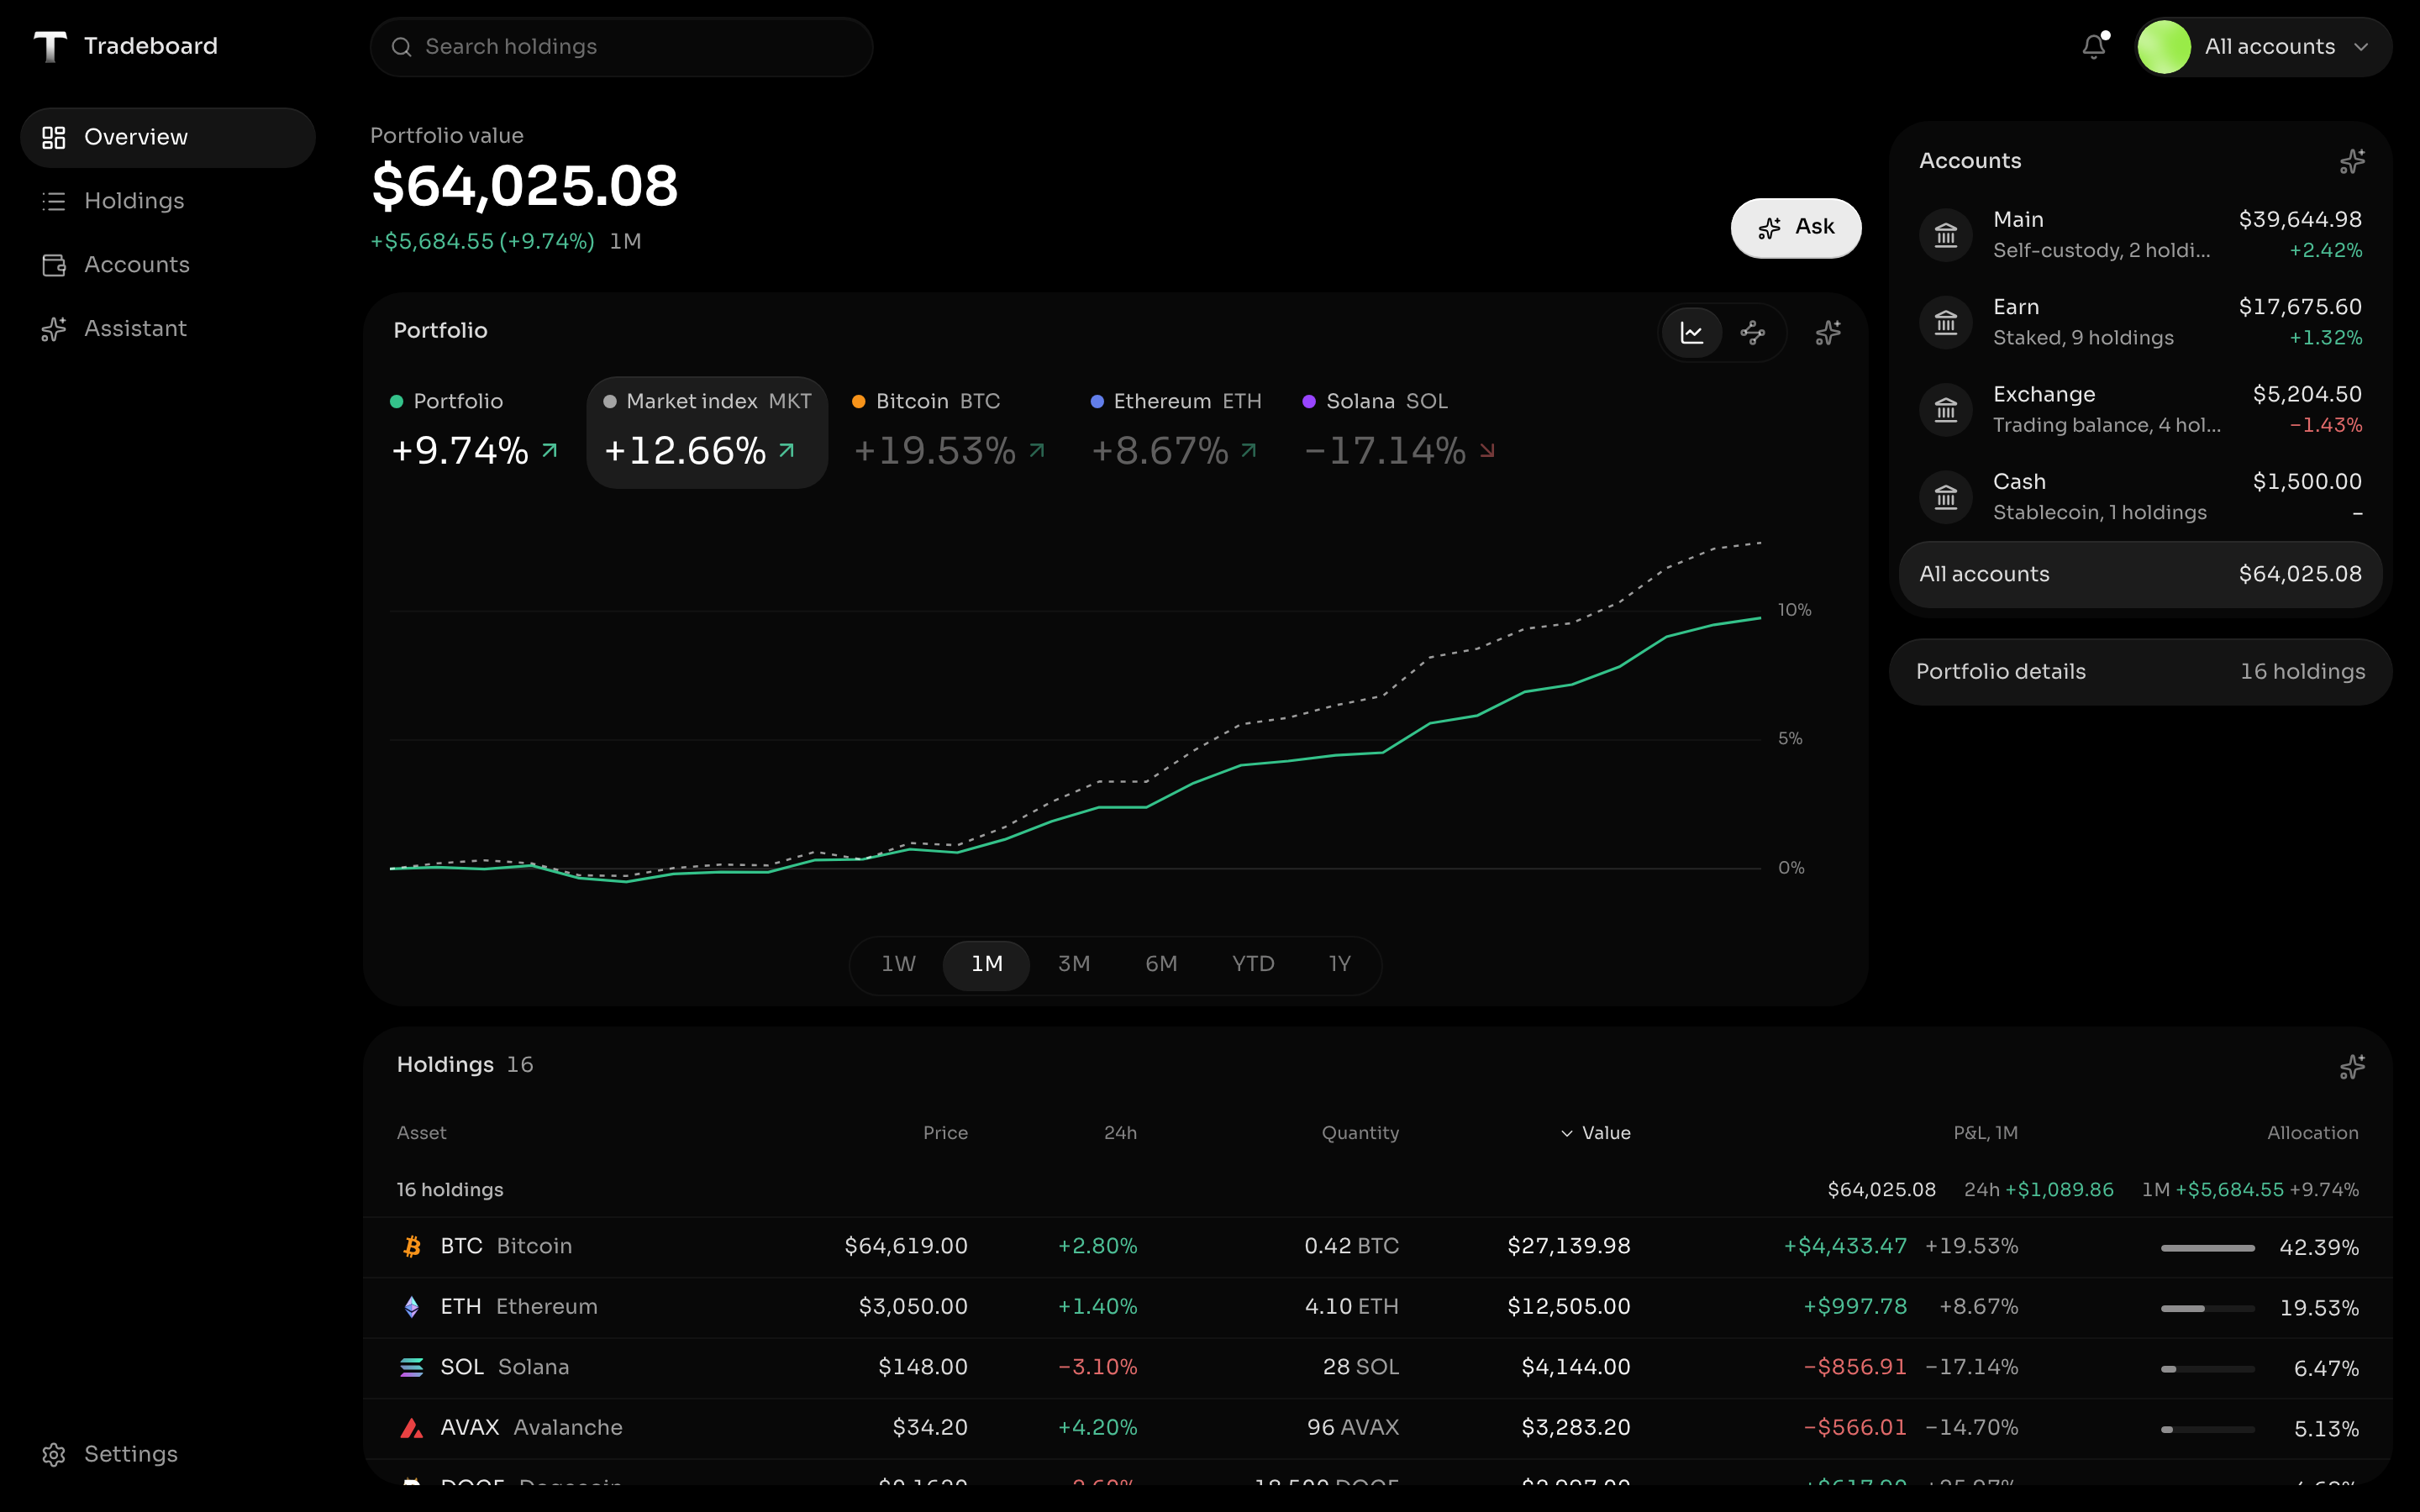This screenshot has width=2420, height=1512.
Task: Focus the Search holdings field
Action: [x=621, y=47]
